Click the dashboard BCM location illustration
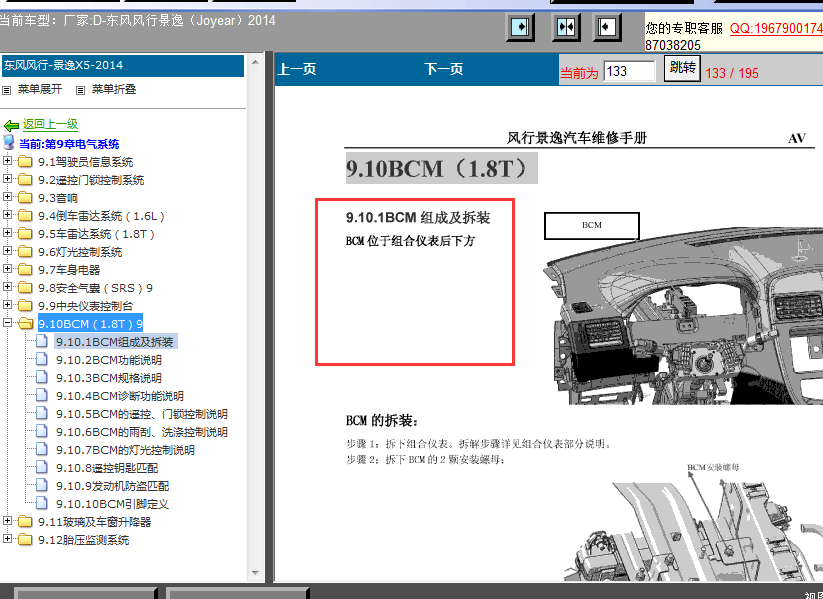The image size is (823, 599). click(x=683, y=318)
